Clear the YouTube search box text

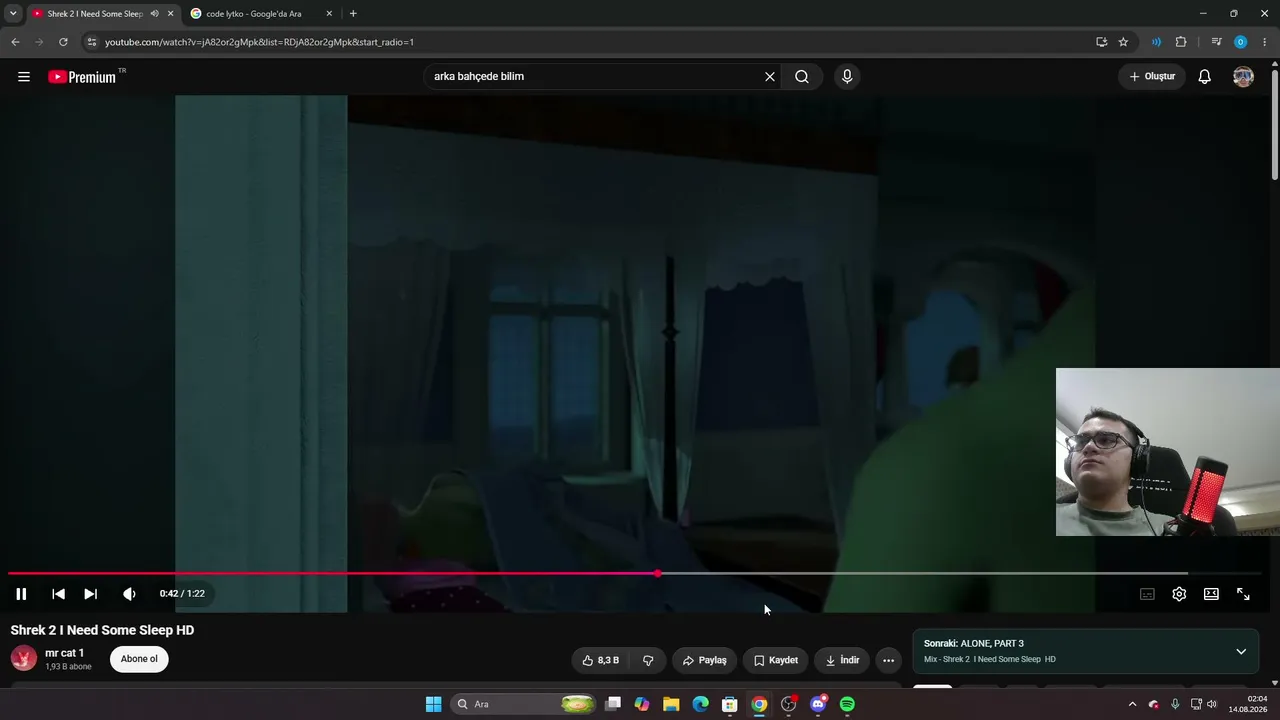click(x=770, y=77)
